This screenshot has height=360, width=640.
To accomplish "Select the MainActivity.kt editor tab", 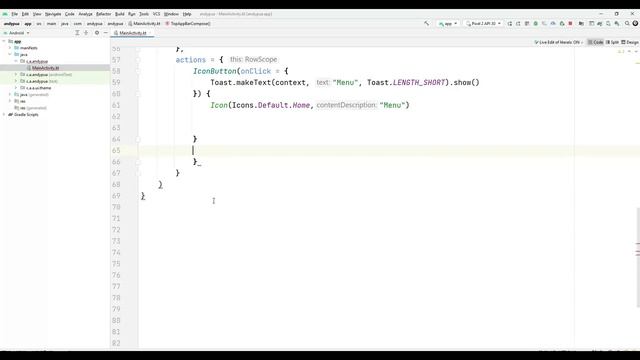I will pyautogui.click(x=132, y=33).
